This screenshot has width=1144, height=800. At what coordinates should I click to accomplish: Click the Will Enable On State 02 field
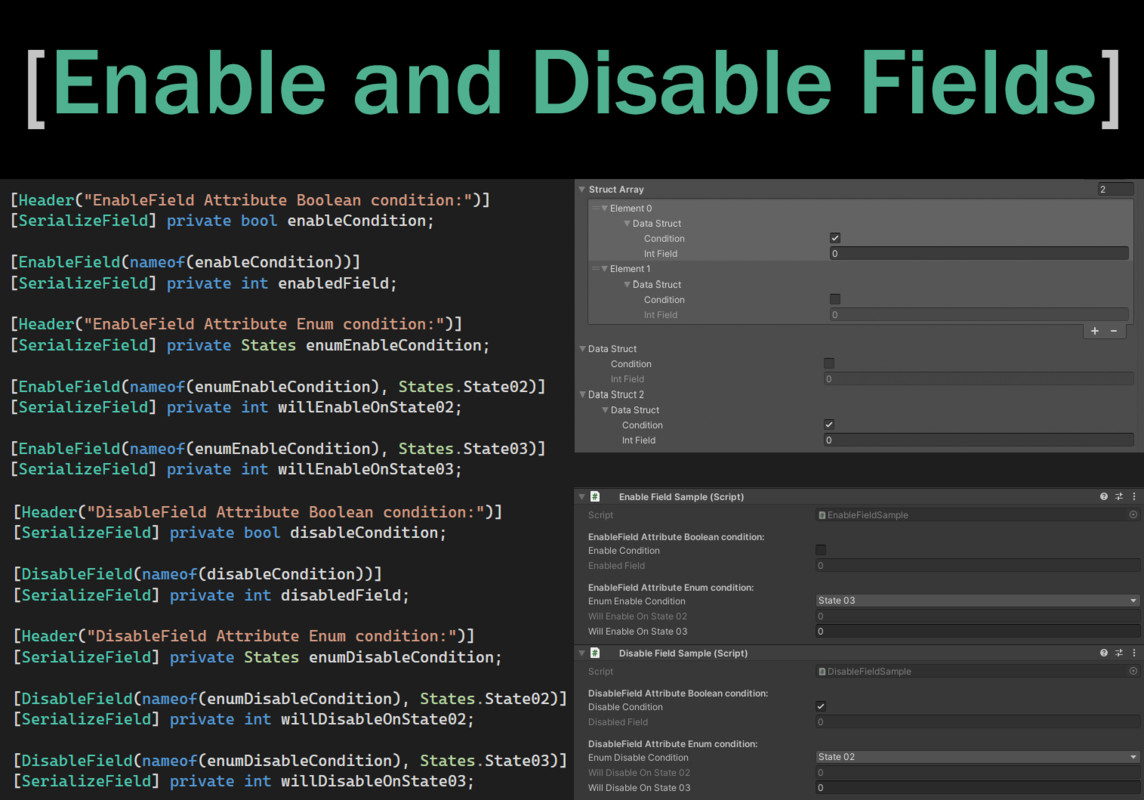(977, 616)
